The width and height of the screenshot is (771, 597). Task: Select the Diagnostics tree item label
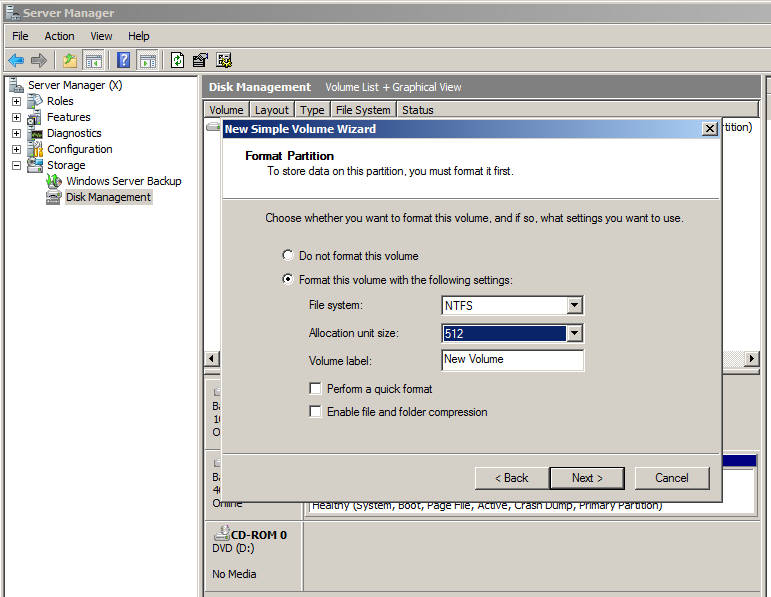pos(74,133)
